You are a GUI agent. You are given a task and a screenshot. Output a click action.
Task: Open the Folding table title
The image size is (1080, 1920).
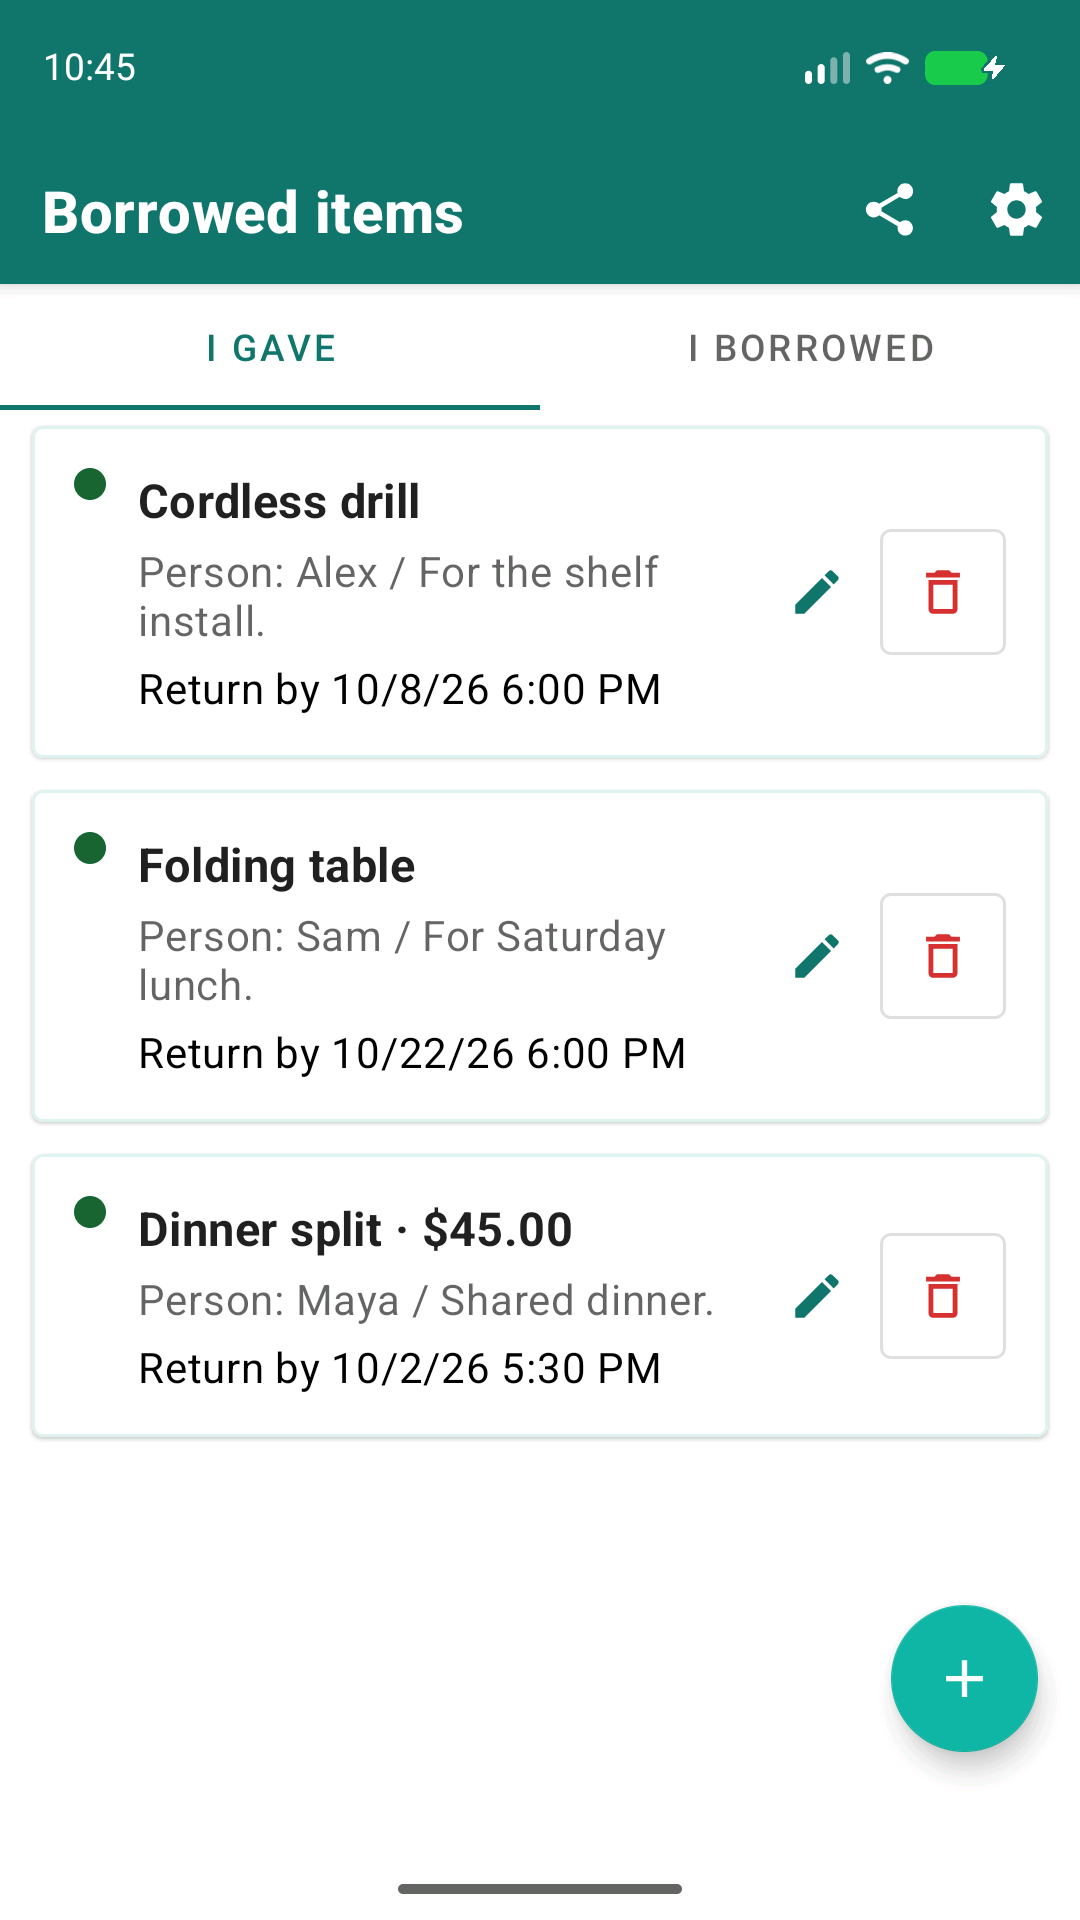click(x=276, y=866)
